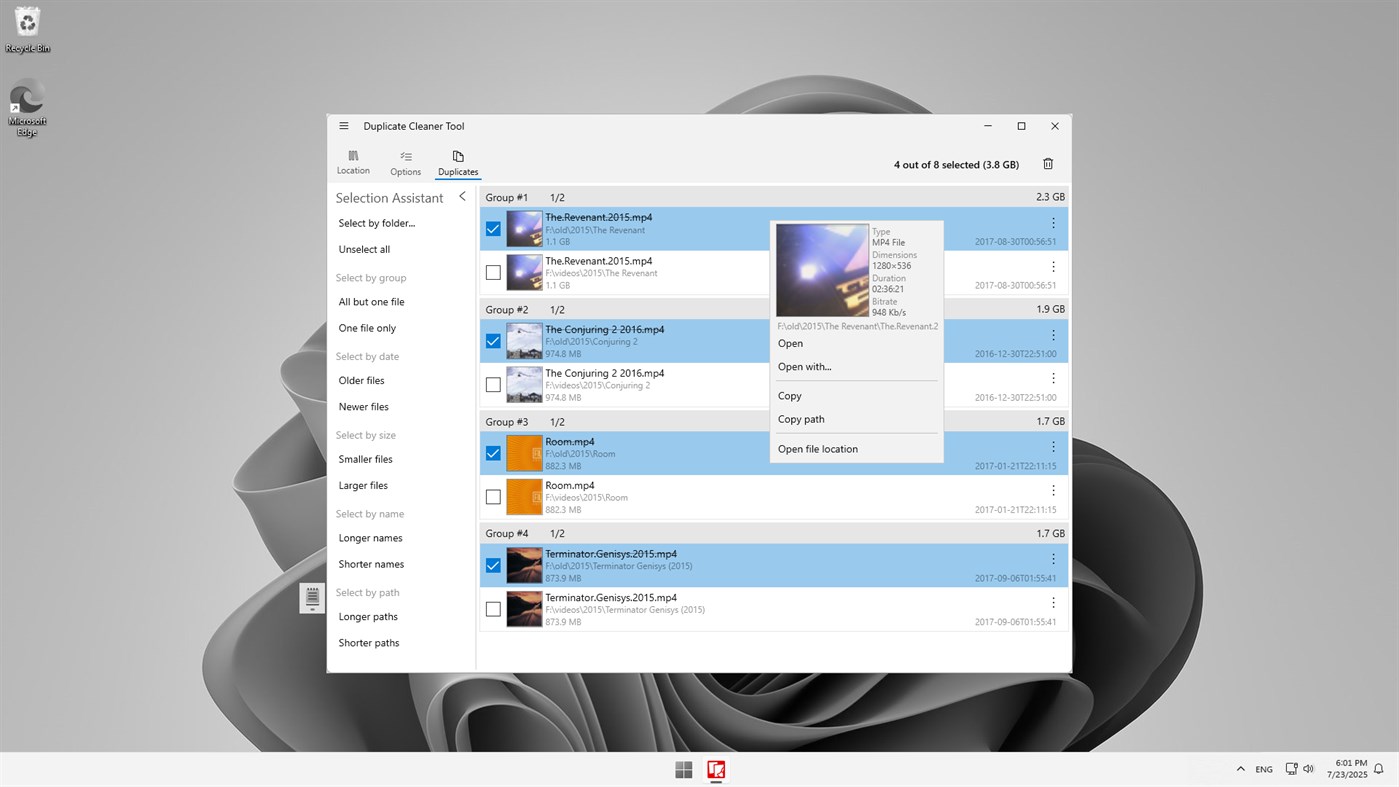
Task: Open the three-dot menu for Room.mp4 duplicate
Action: click(x=1052, y=490)
